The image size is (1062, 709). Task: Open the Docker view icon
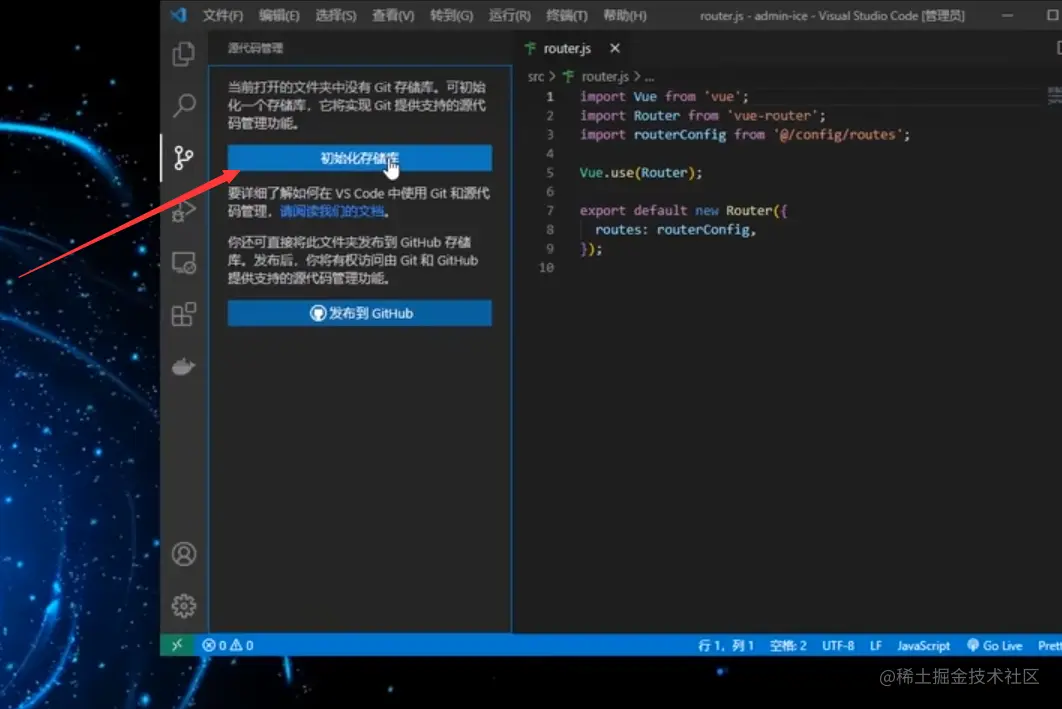click(184, 366)
